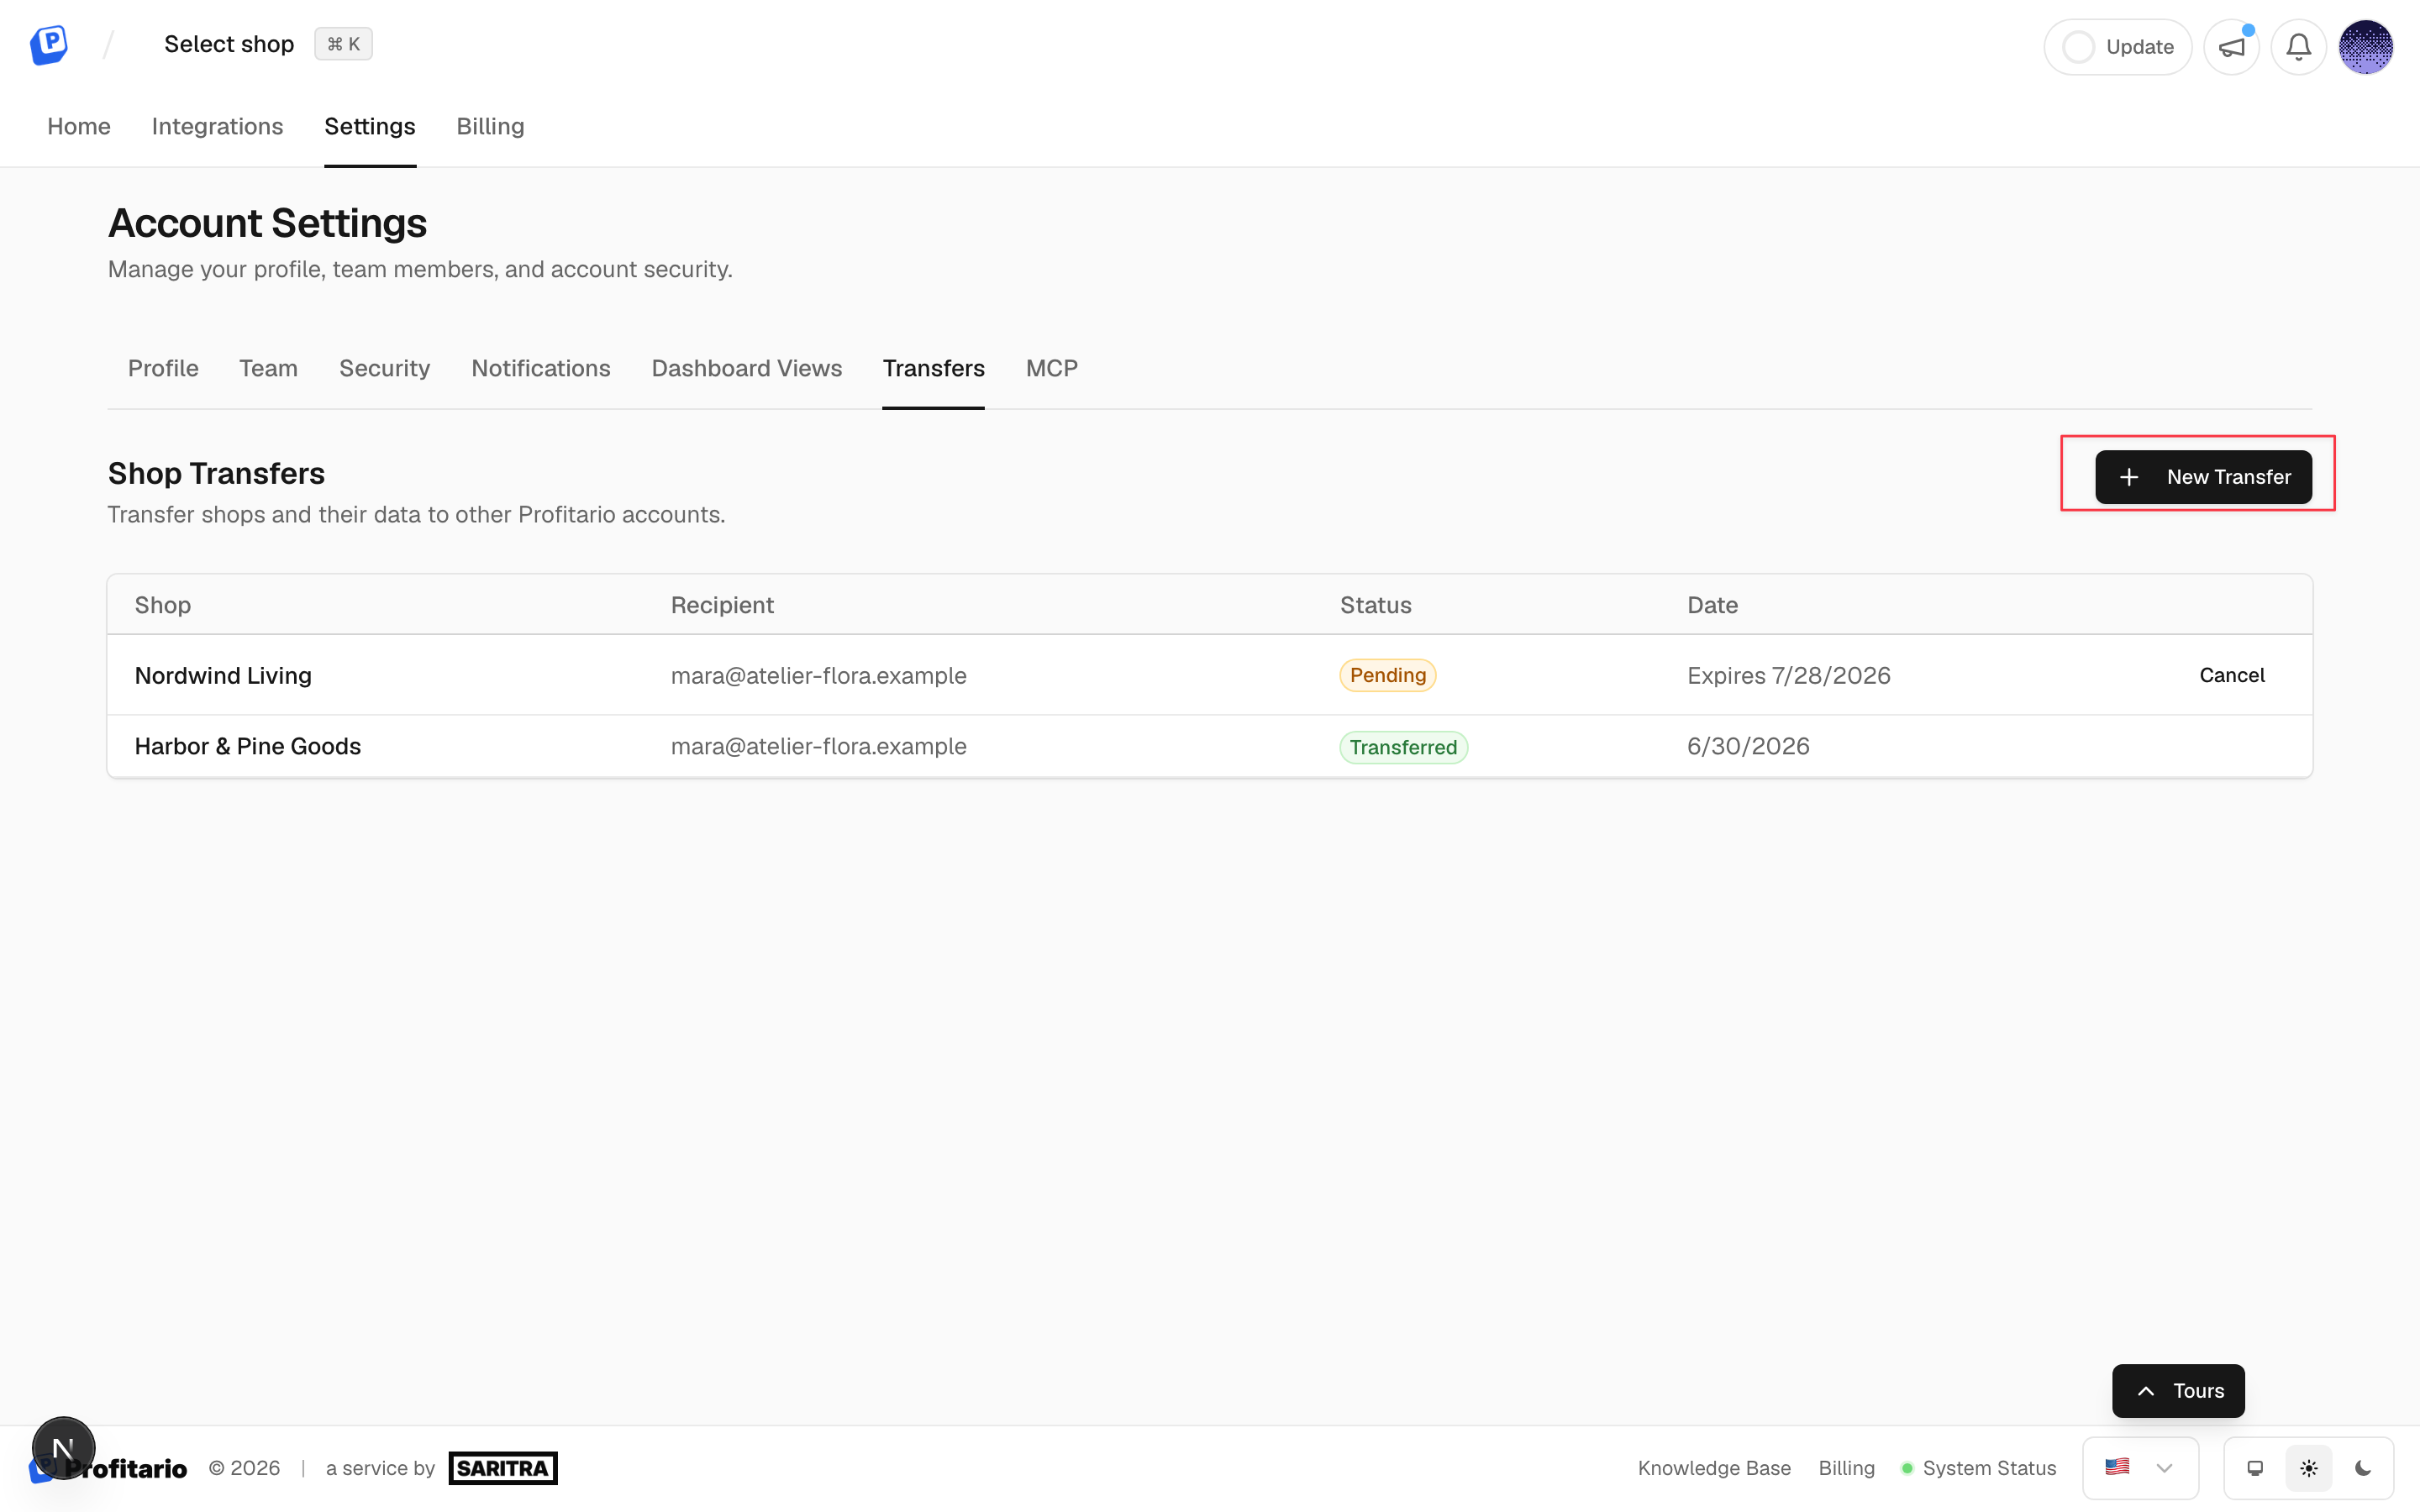Viewport: 2420px width, 1512px height.
Task: Click the Profitario footer wordmark
Action: [x=125, y=1468]
